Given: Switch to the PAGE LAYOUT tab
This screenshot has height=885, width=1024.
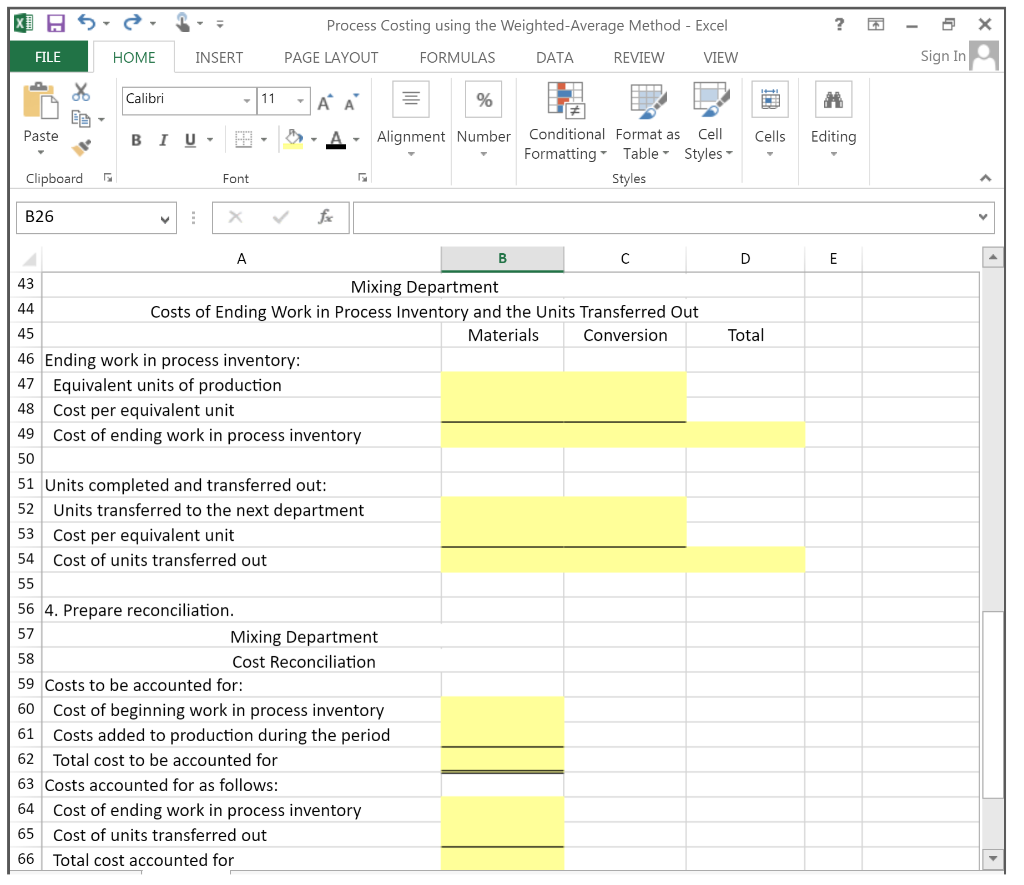Looking at the screenshot, I should [x=331, y=57].
